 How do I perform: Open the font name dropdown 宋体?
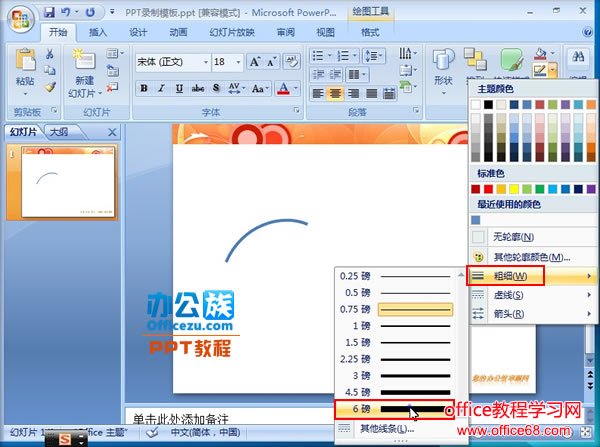(x=205, y=62)
